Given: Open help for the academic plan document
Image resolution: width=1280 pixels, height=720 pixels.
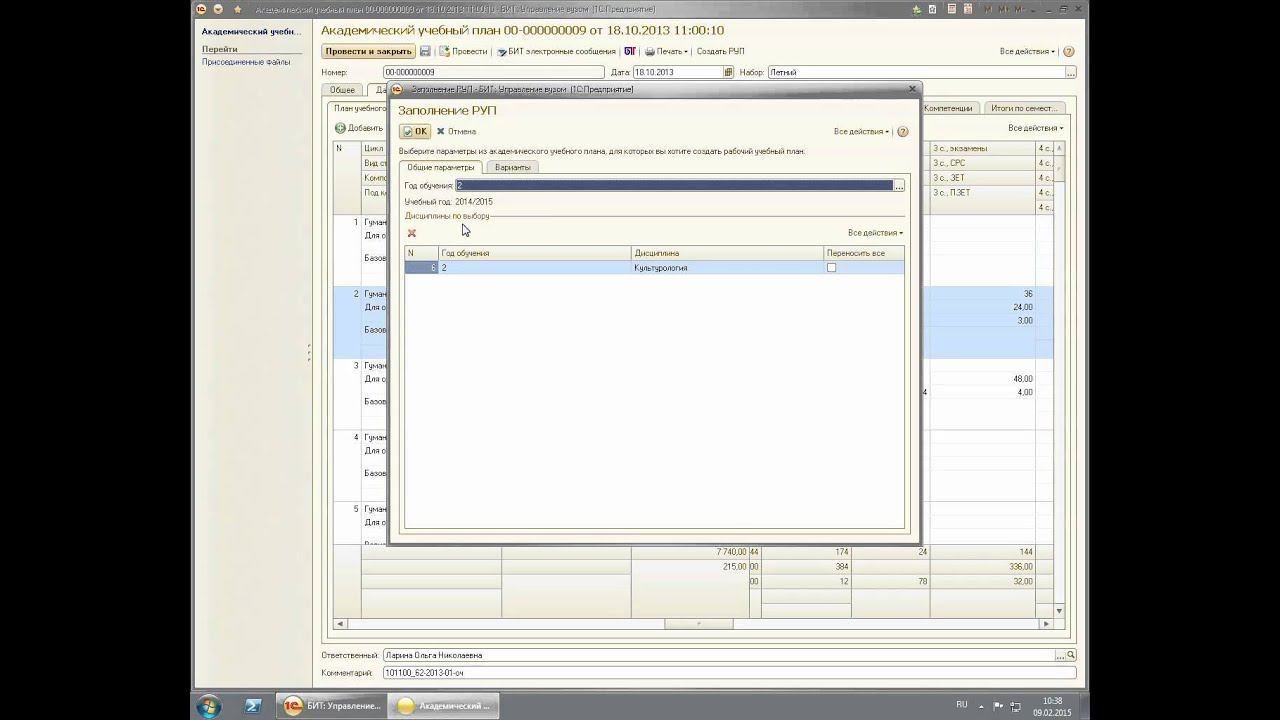Looking at the screenshot, I should pos(1069,51).
